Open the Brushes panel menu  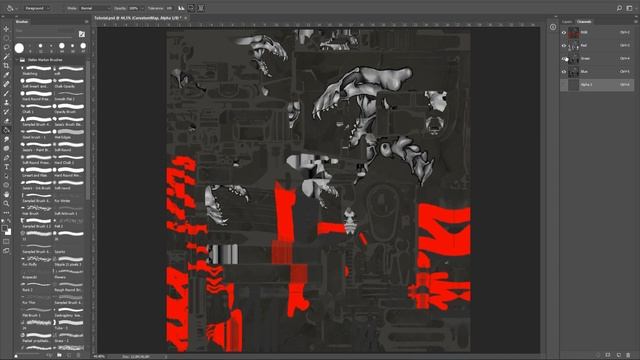pyautogui.click(x=86, y=22)
